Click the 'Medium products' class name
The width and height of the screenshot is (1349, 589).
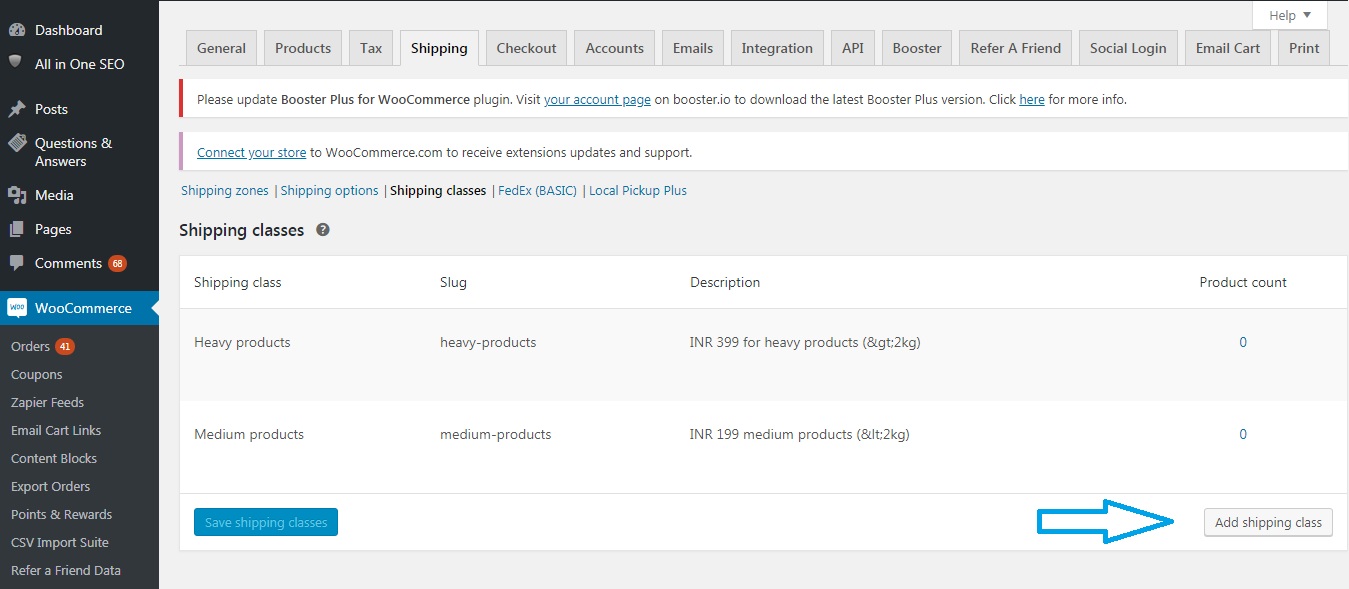(x=249, y=434)
